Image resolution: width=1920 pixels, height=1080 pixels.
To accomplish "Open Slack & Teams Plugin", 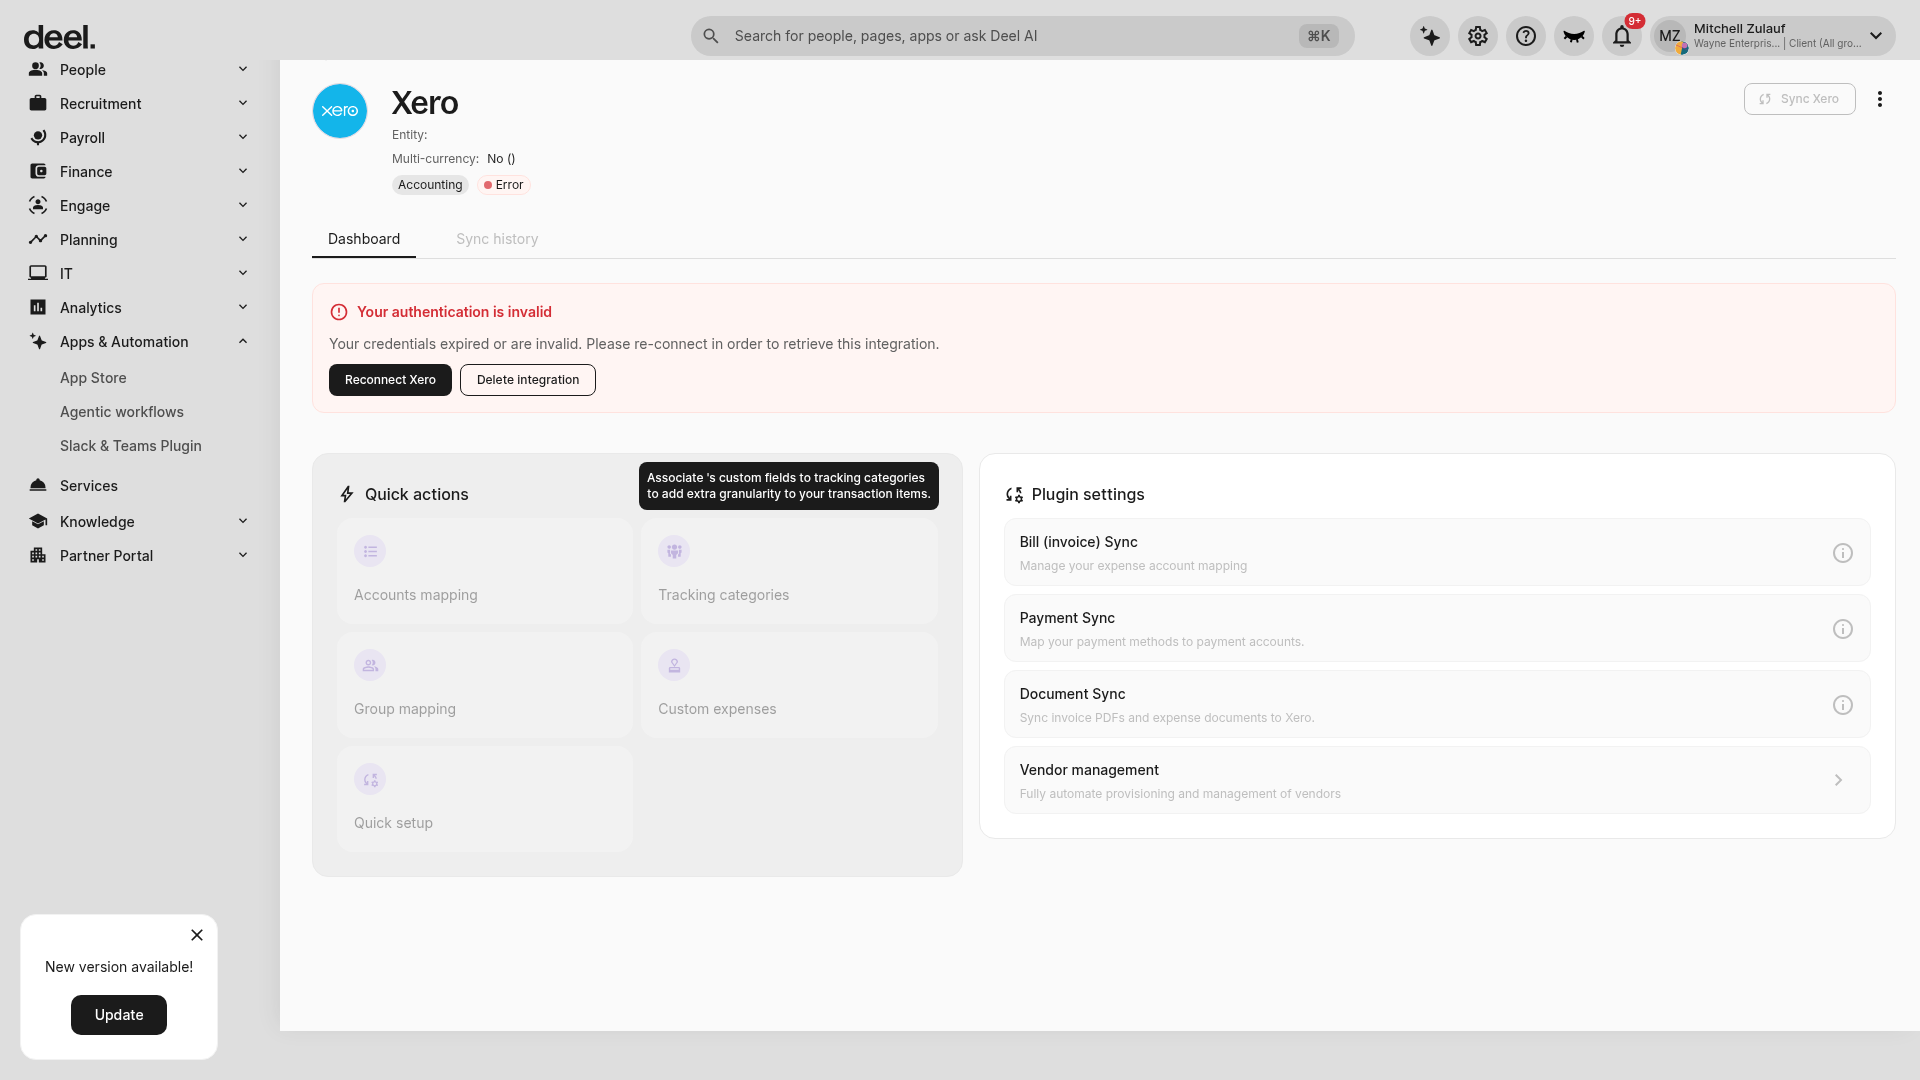I will (x=131, y=446).
